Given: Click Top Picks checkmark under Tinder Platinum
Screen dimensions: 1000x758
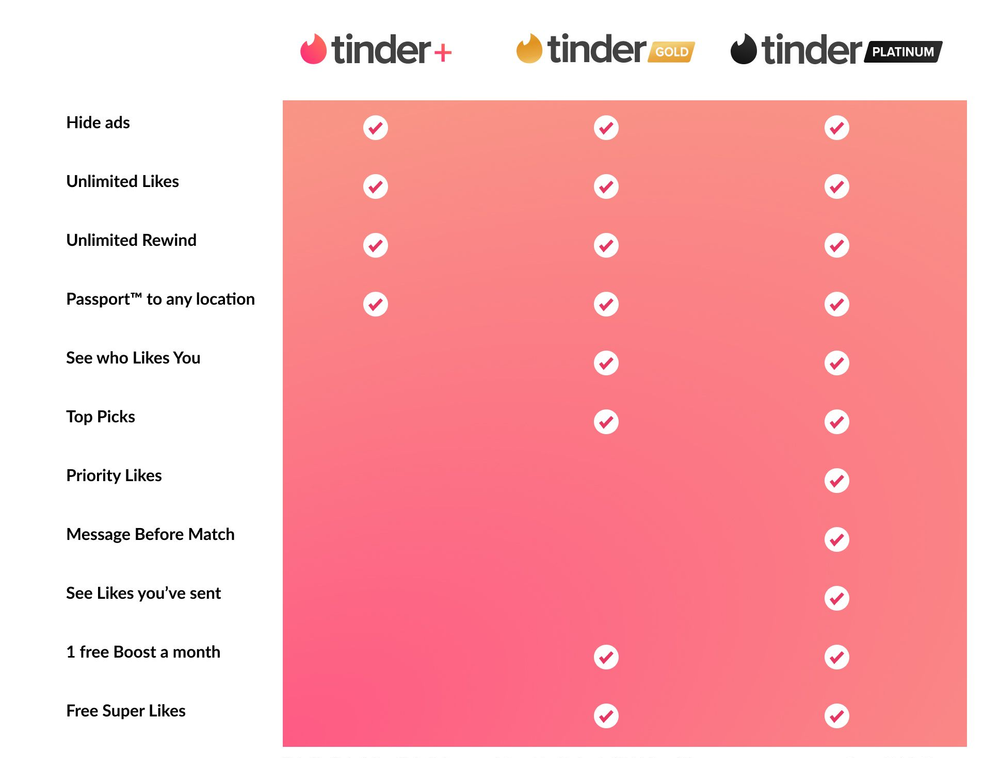Looking at the screenshot, I should tap(837, 422).
